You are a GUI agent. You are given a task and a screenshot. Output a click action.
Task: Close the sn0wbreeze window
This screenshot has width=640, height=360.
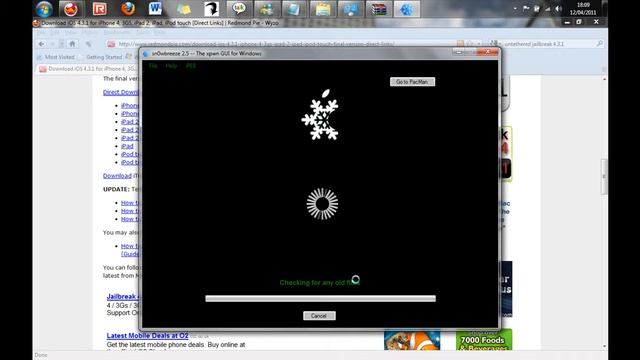pos(488,52)
